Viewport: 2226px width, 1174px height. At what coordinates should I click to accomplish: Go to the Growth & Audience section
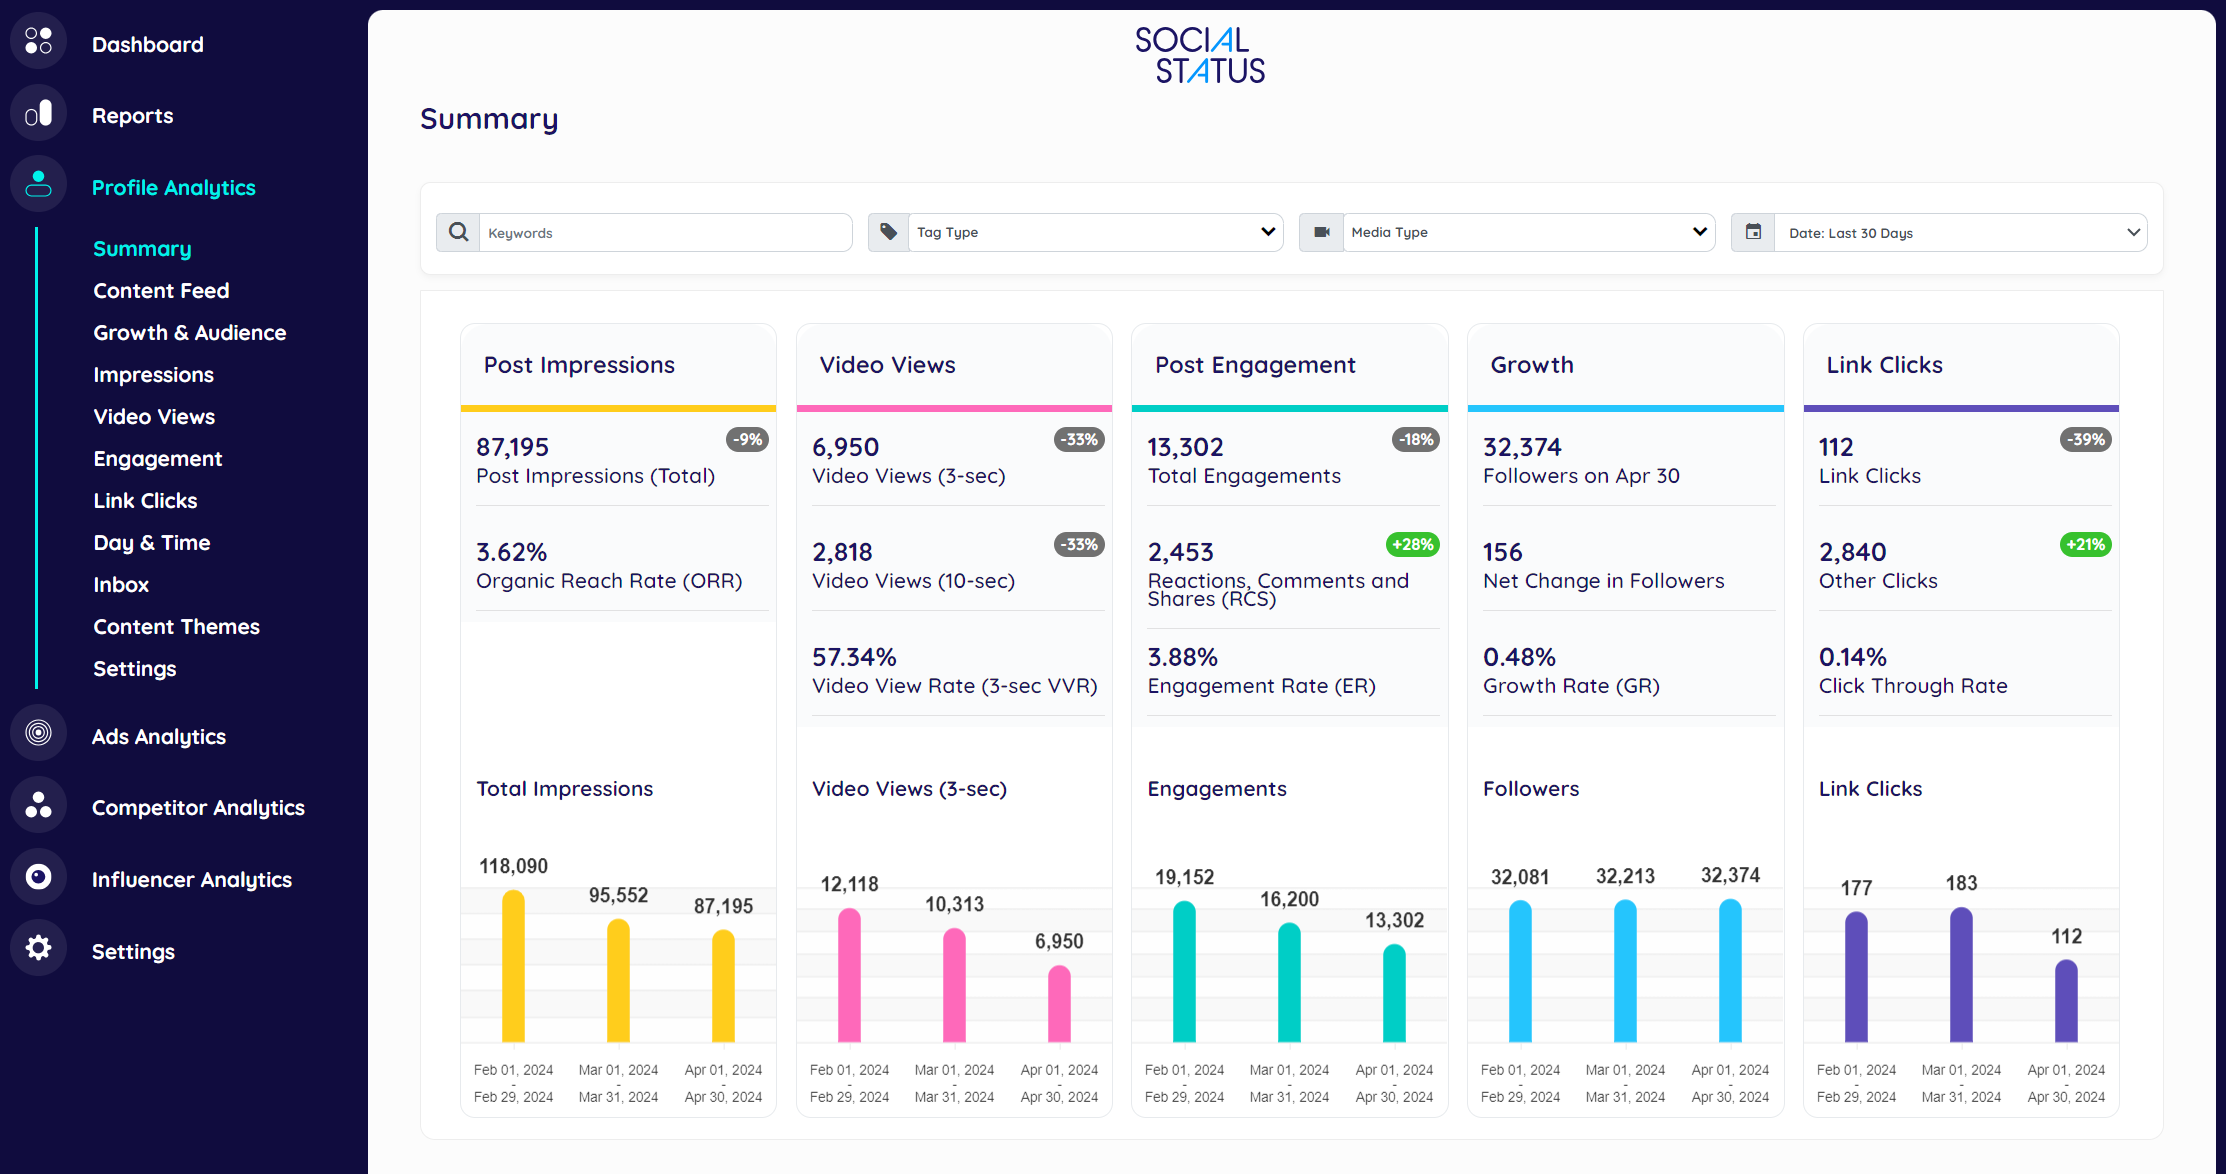(x=190, y=332)
